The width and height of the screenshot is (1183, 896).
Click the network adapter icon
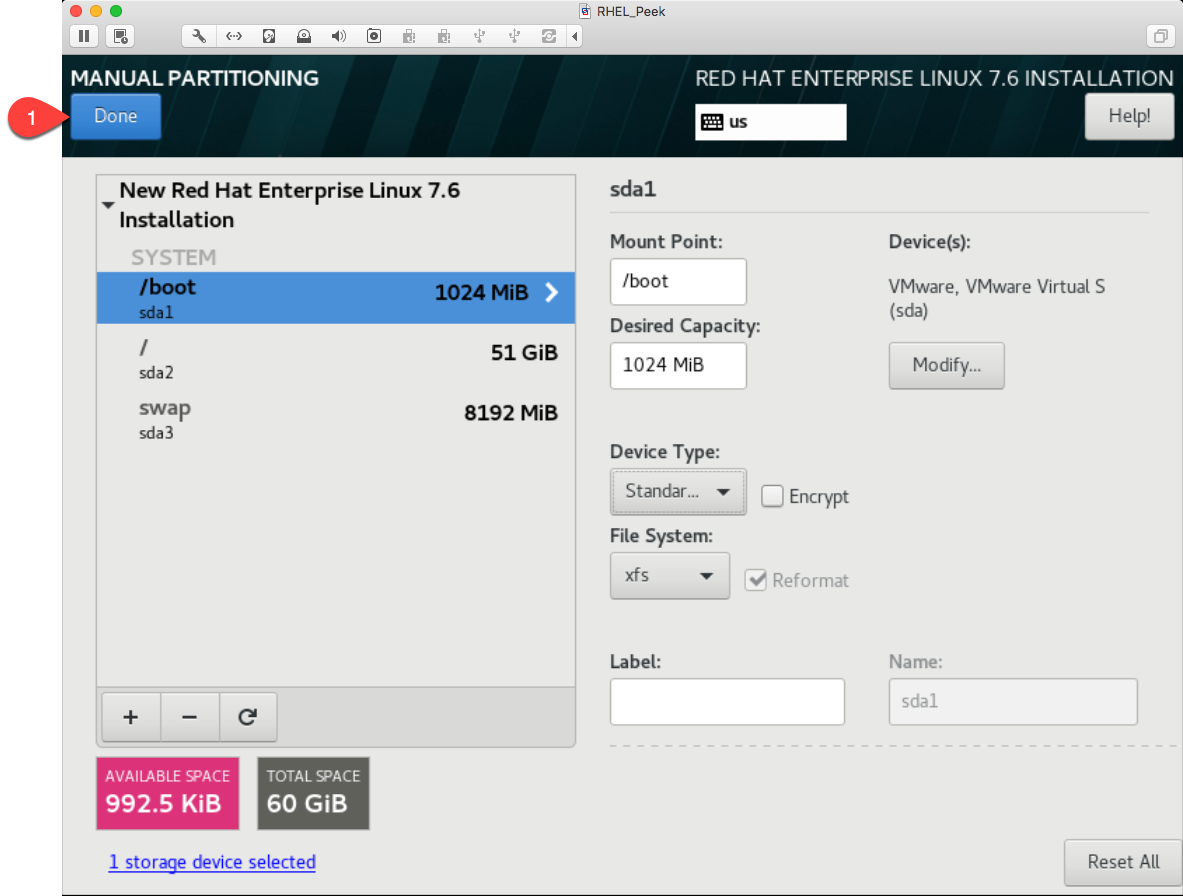pyautogui.click(x=234, y=35)
